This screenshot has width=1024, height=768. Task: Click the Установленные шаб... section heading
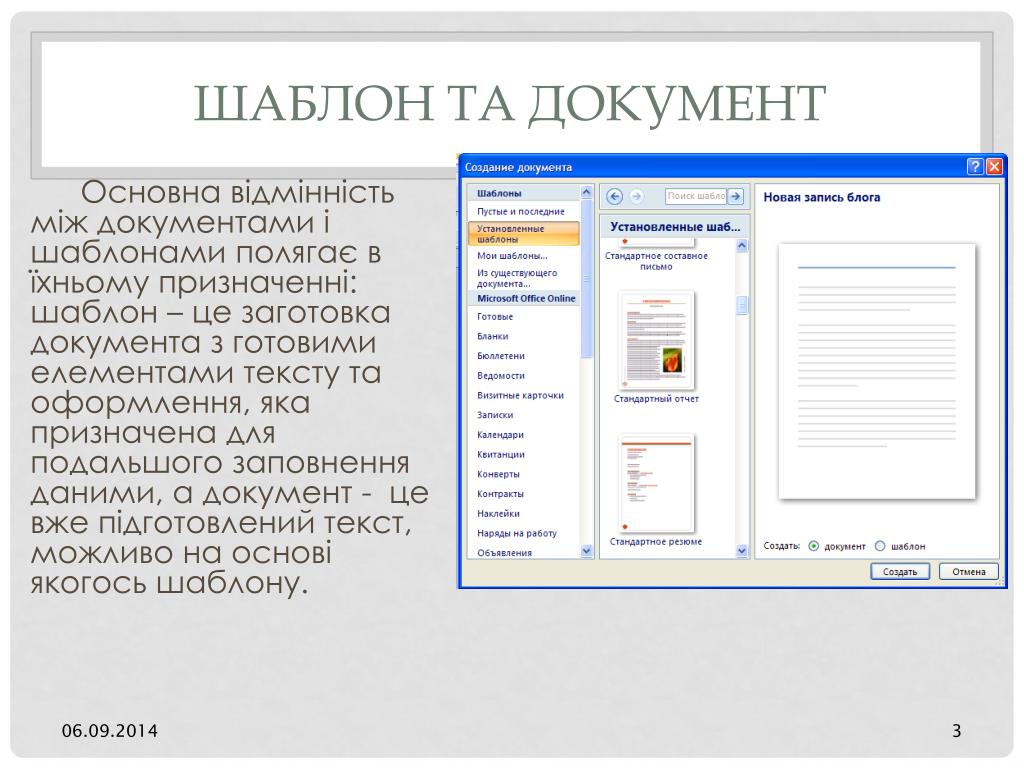point(675,227)
